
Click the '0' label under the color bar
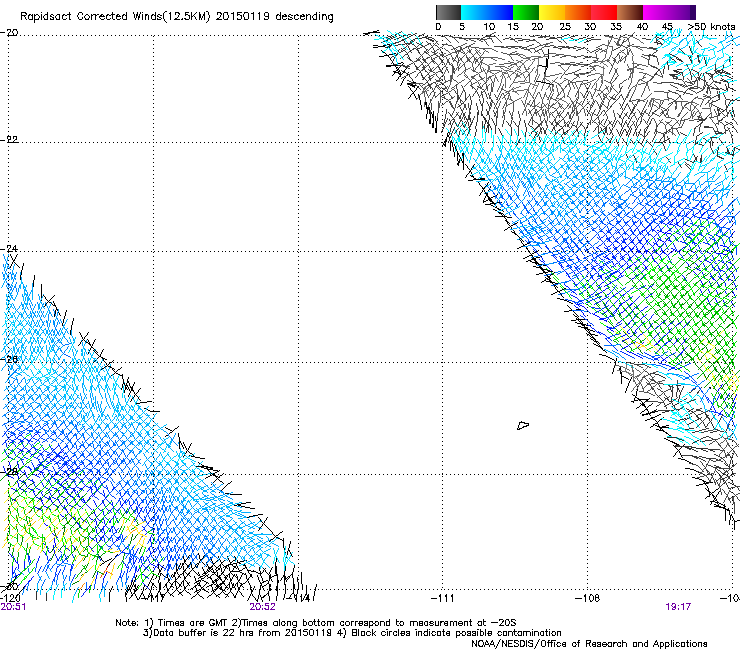tap(438, 26)
